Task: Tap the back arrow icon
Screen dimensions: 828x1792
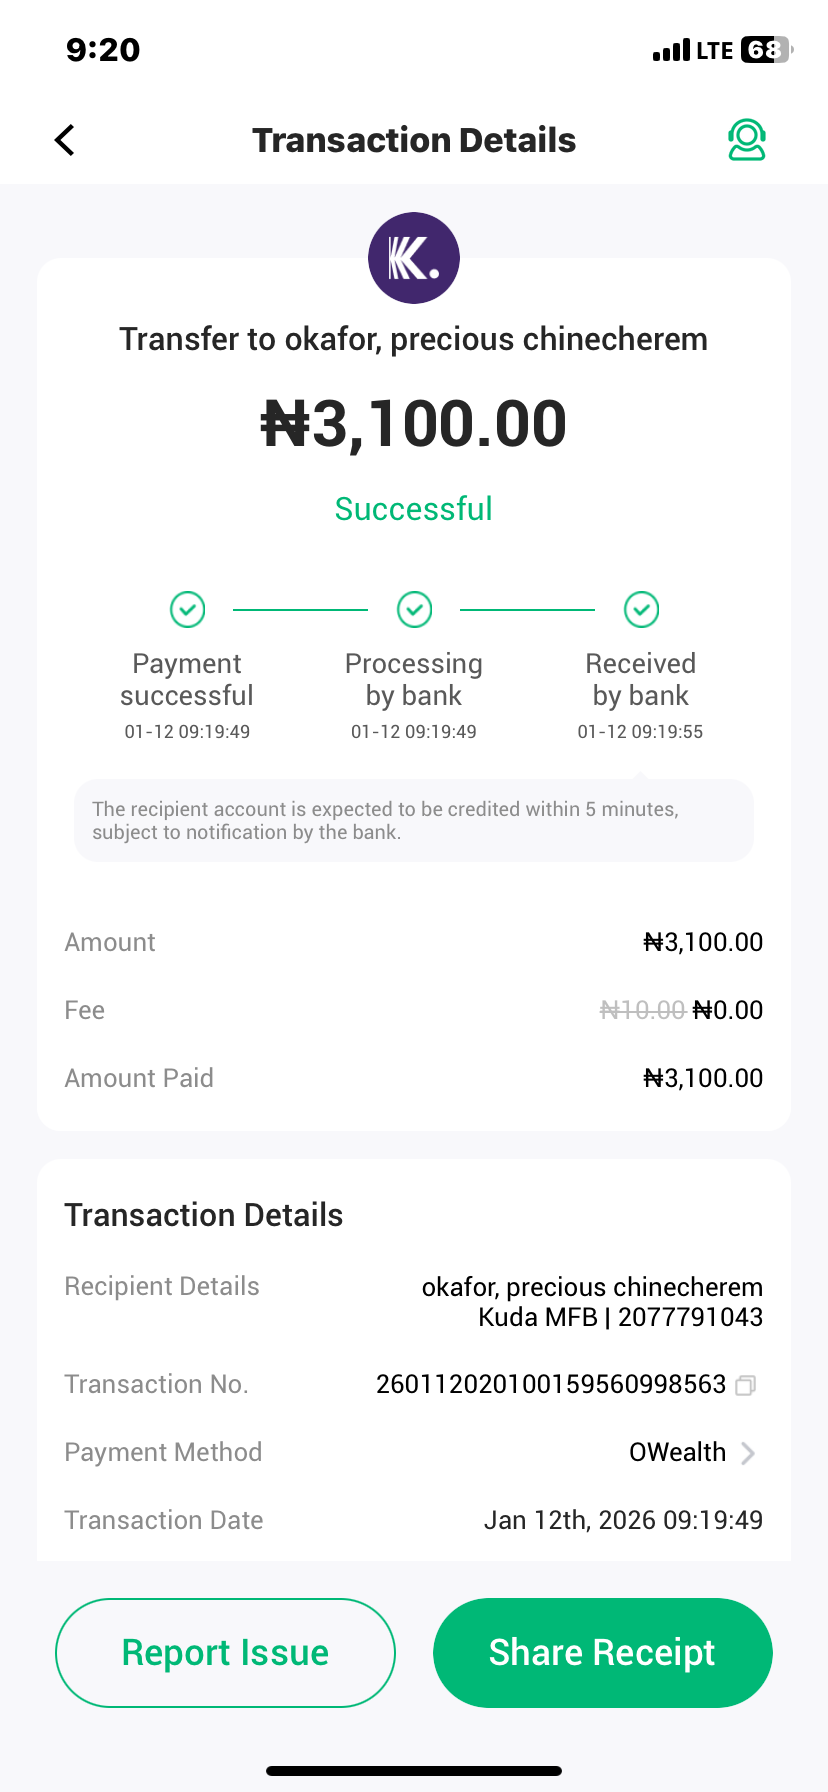Action: pyautogui.click(x=65, y=140)
